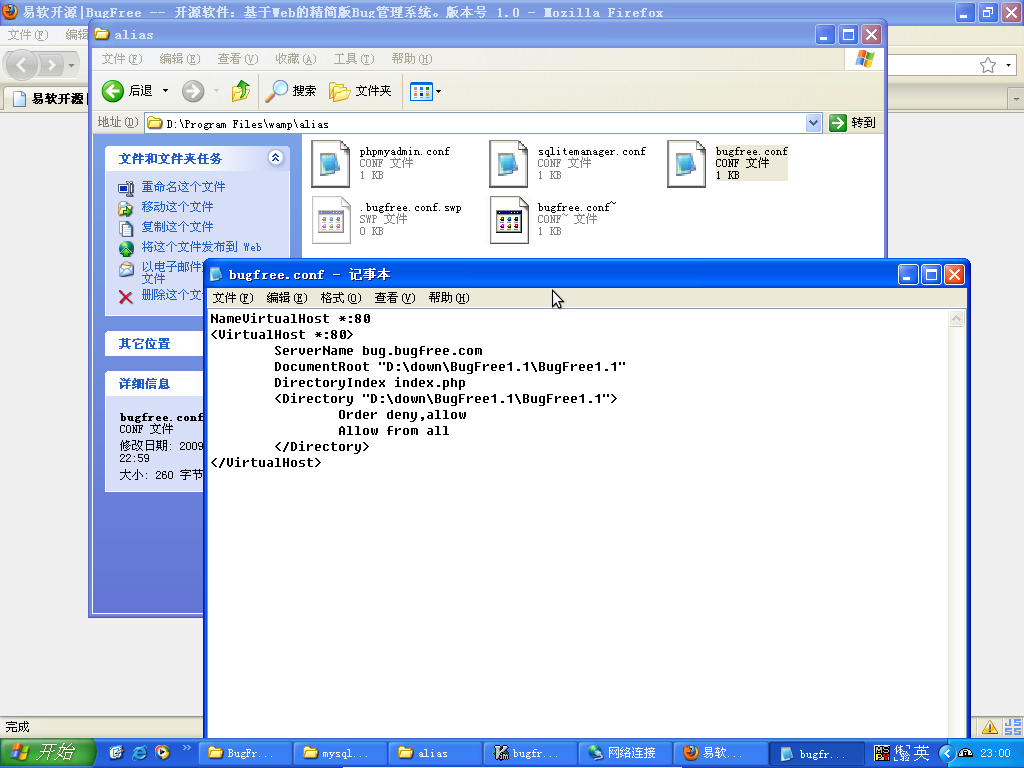
Task: Click the Views icon in Explorer toolbar
Action: [x=421, y=91]
